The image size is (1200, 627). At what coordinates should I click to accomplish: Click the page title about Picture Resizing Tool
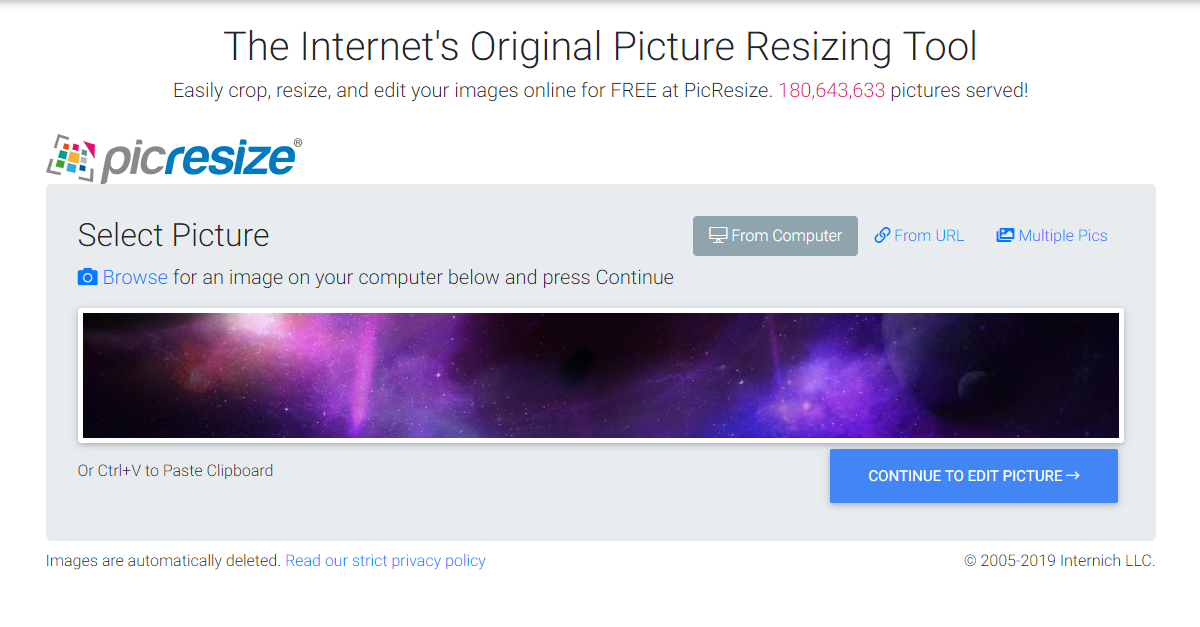[600, 46]
